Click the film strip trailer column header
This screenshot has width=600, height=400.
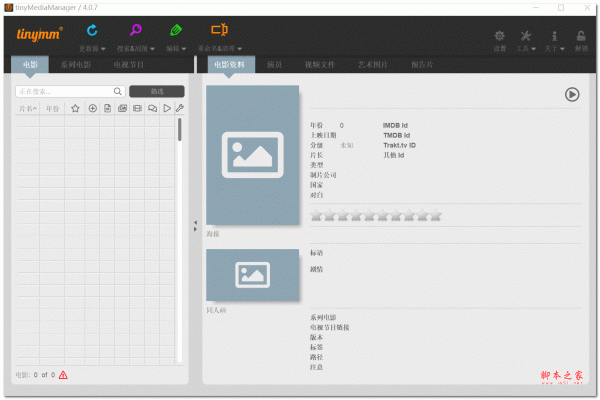[x=137, y=108]
